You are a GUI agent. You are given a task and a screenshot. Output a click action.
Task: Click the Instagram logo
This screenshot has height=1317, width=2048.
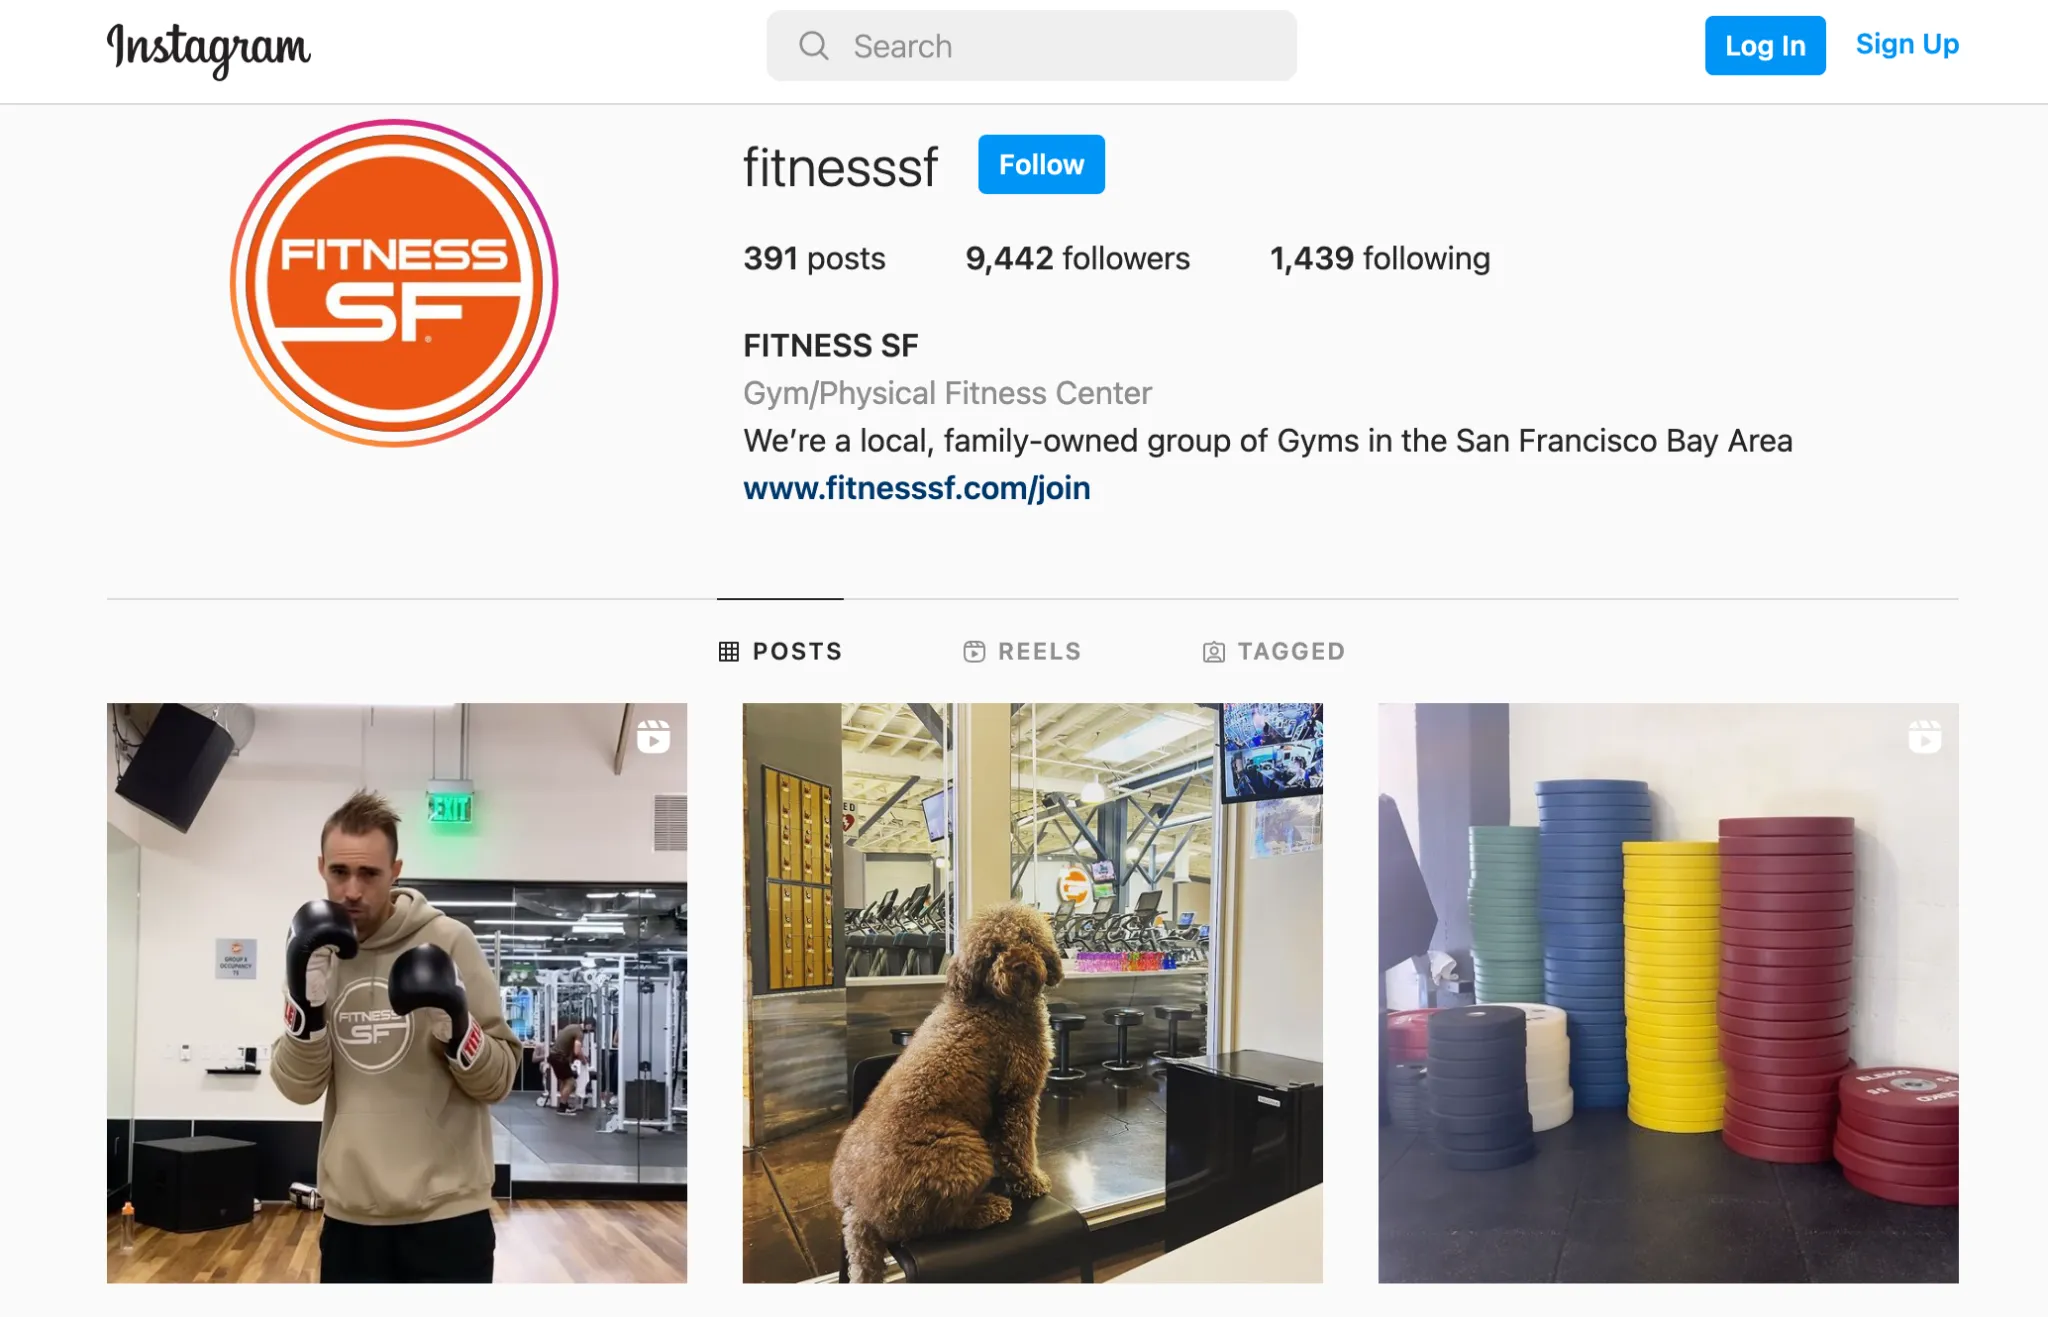coord(208,49)
